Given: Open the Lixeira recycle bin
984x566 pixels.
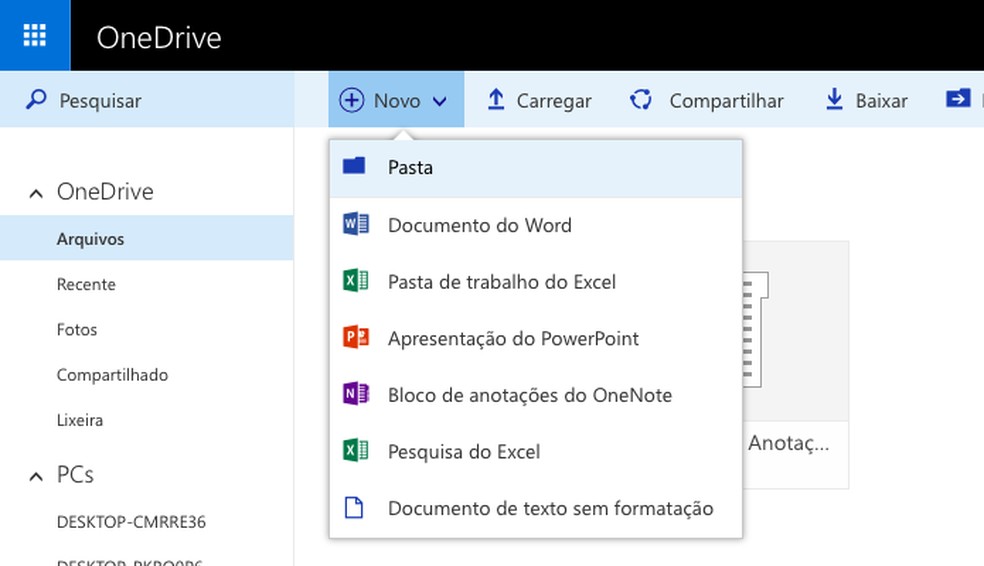Looking at the screenshot, I should (80, 421).
